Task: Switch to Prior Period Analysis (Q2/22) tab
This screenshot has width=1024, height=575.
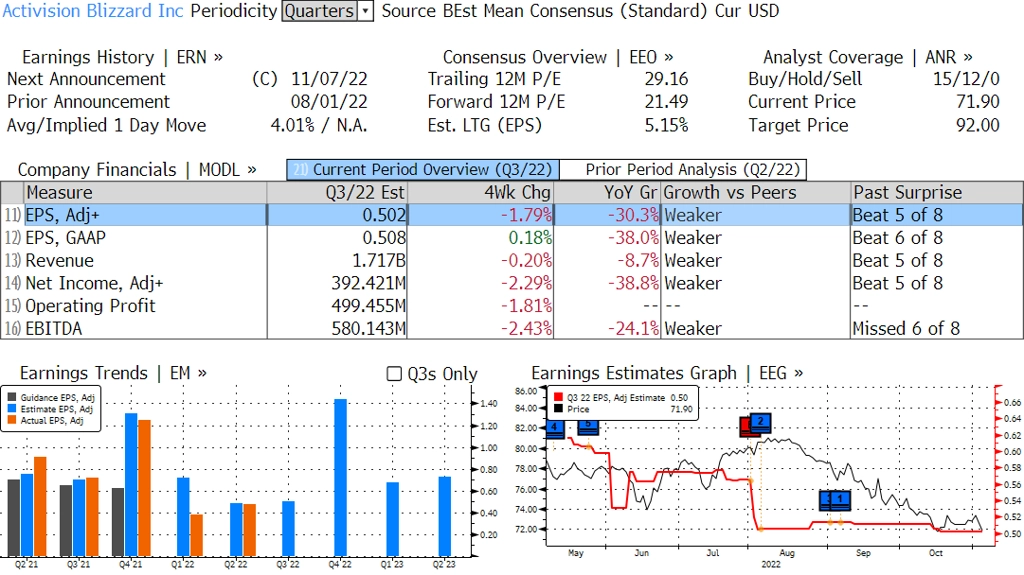Action: [683, 170]
